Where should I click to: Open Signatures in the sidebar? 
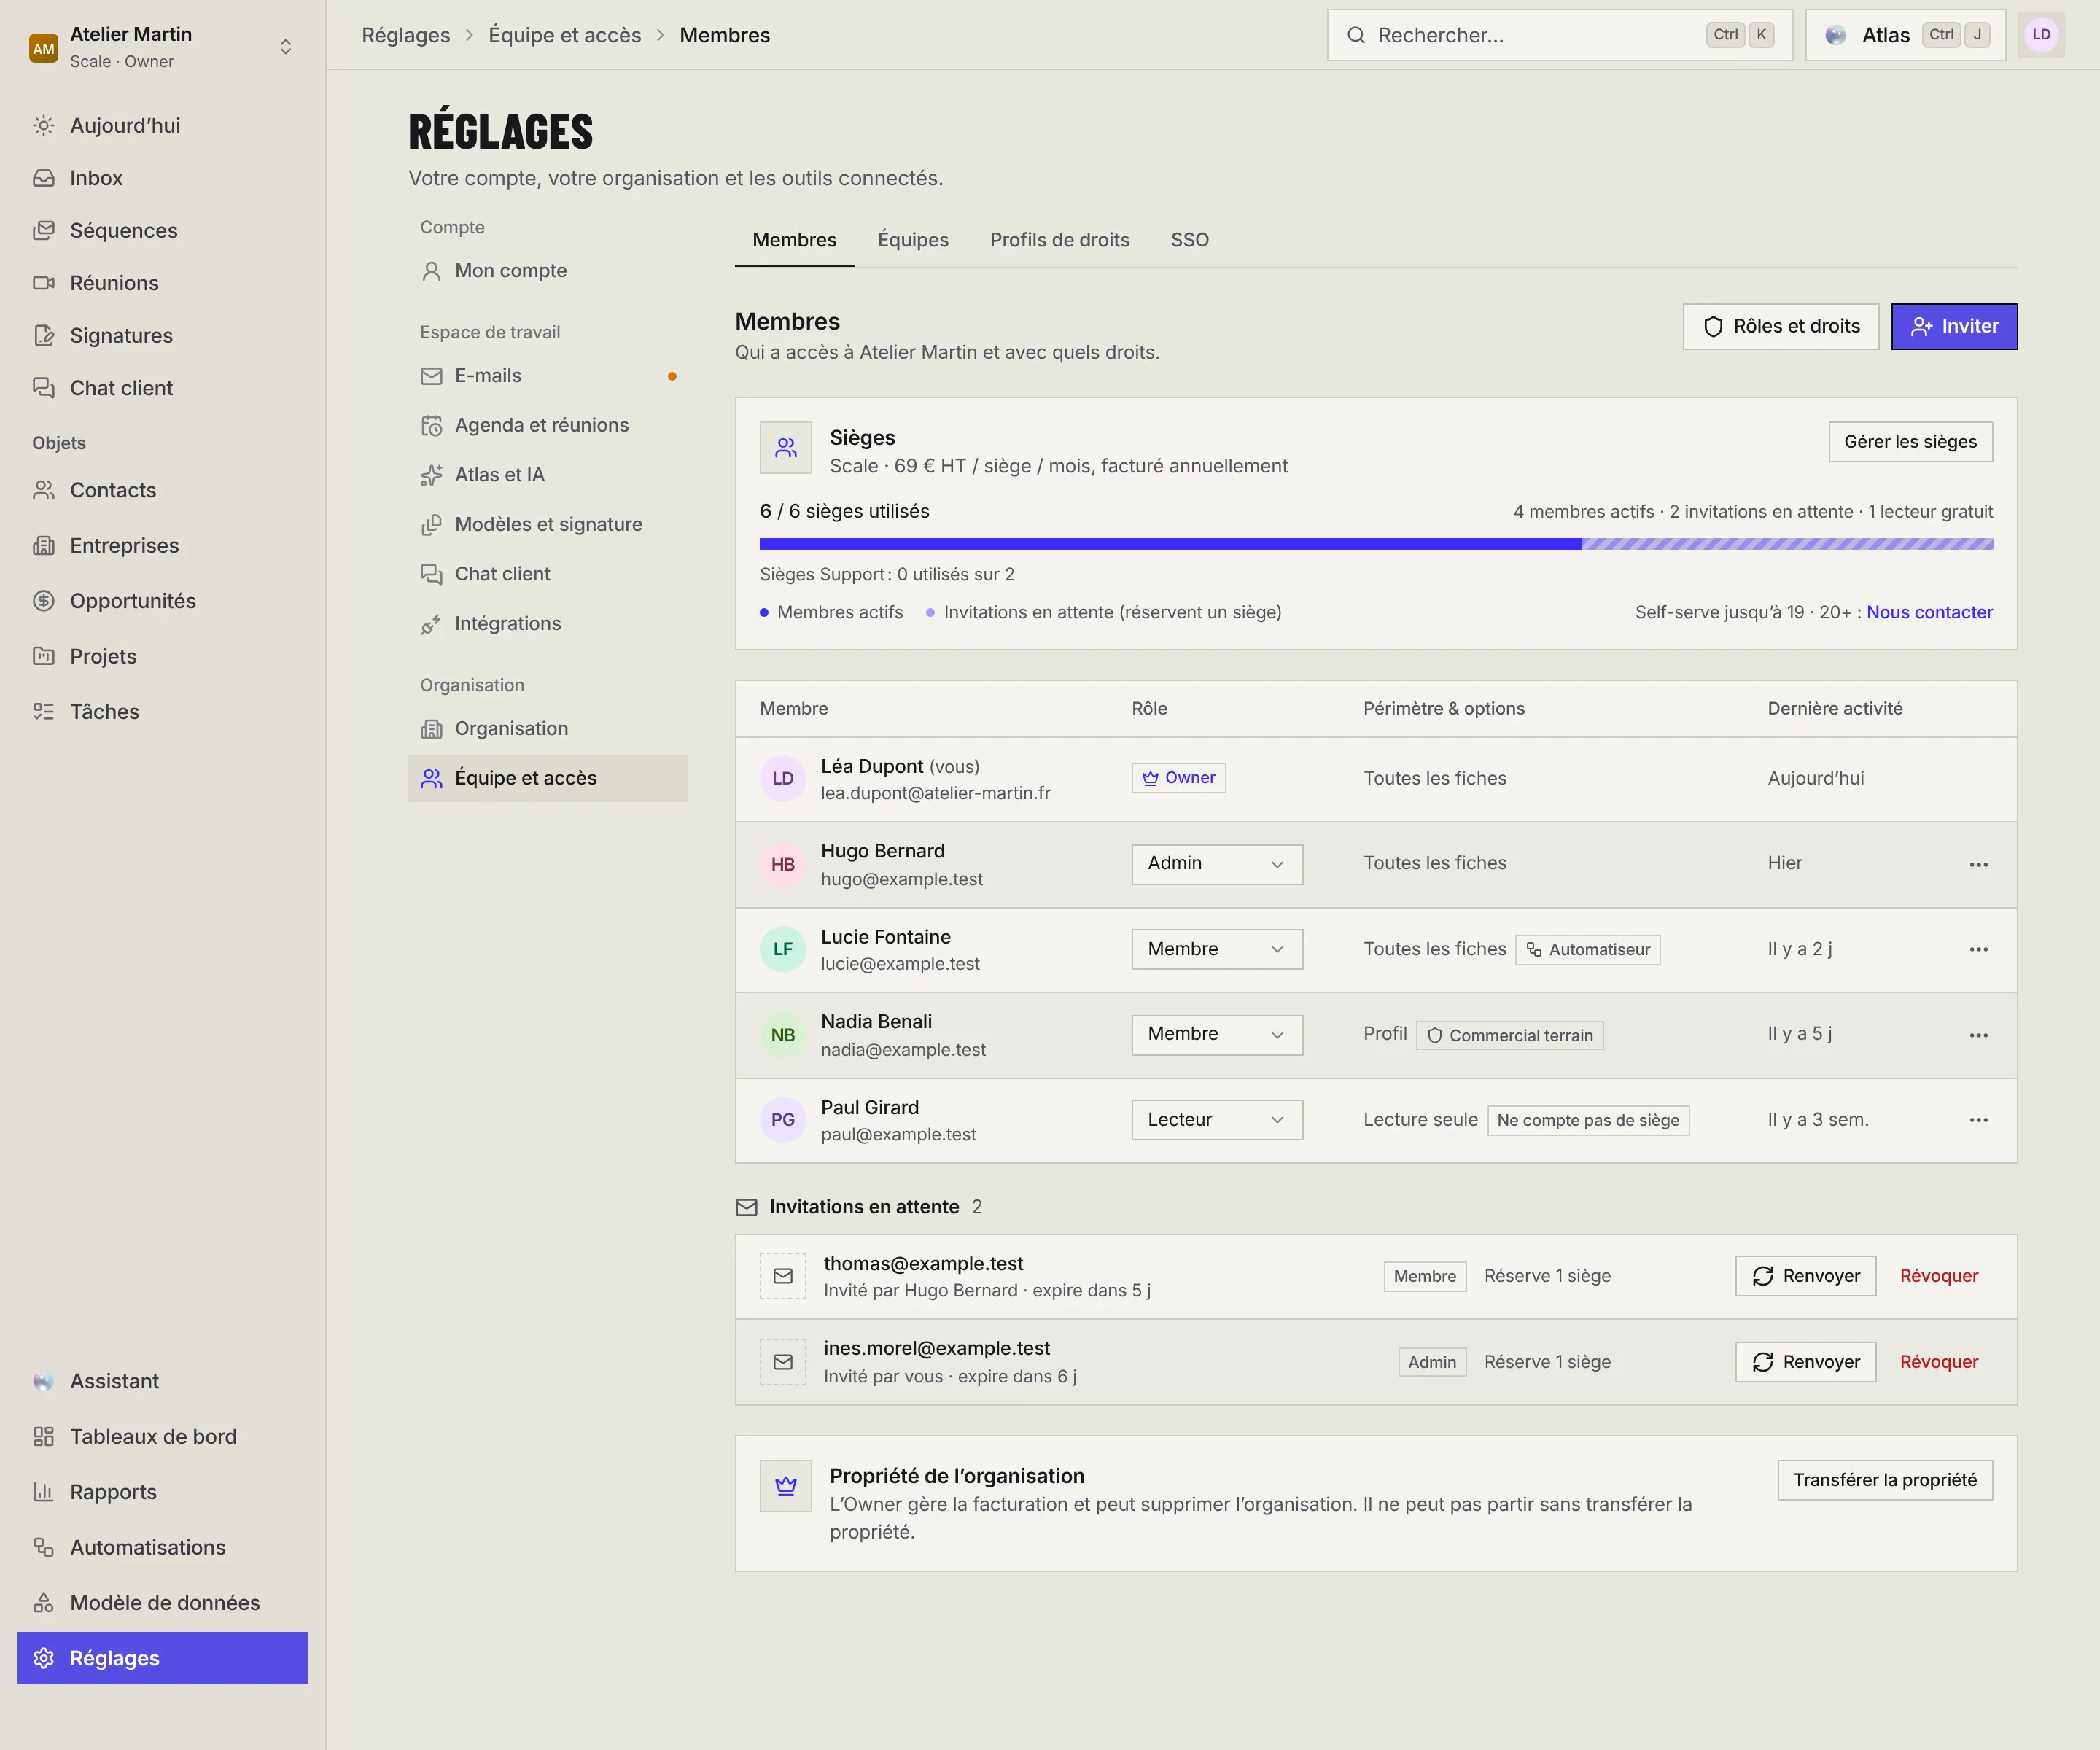tap(162, 335)
